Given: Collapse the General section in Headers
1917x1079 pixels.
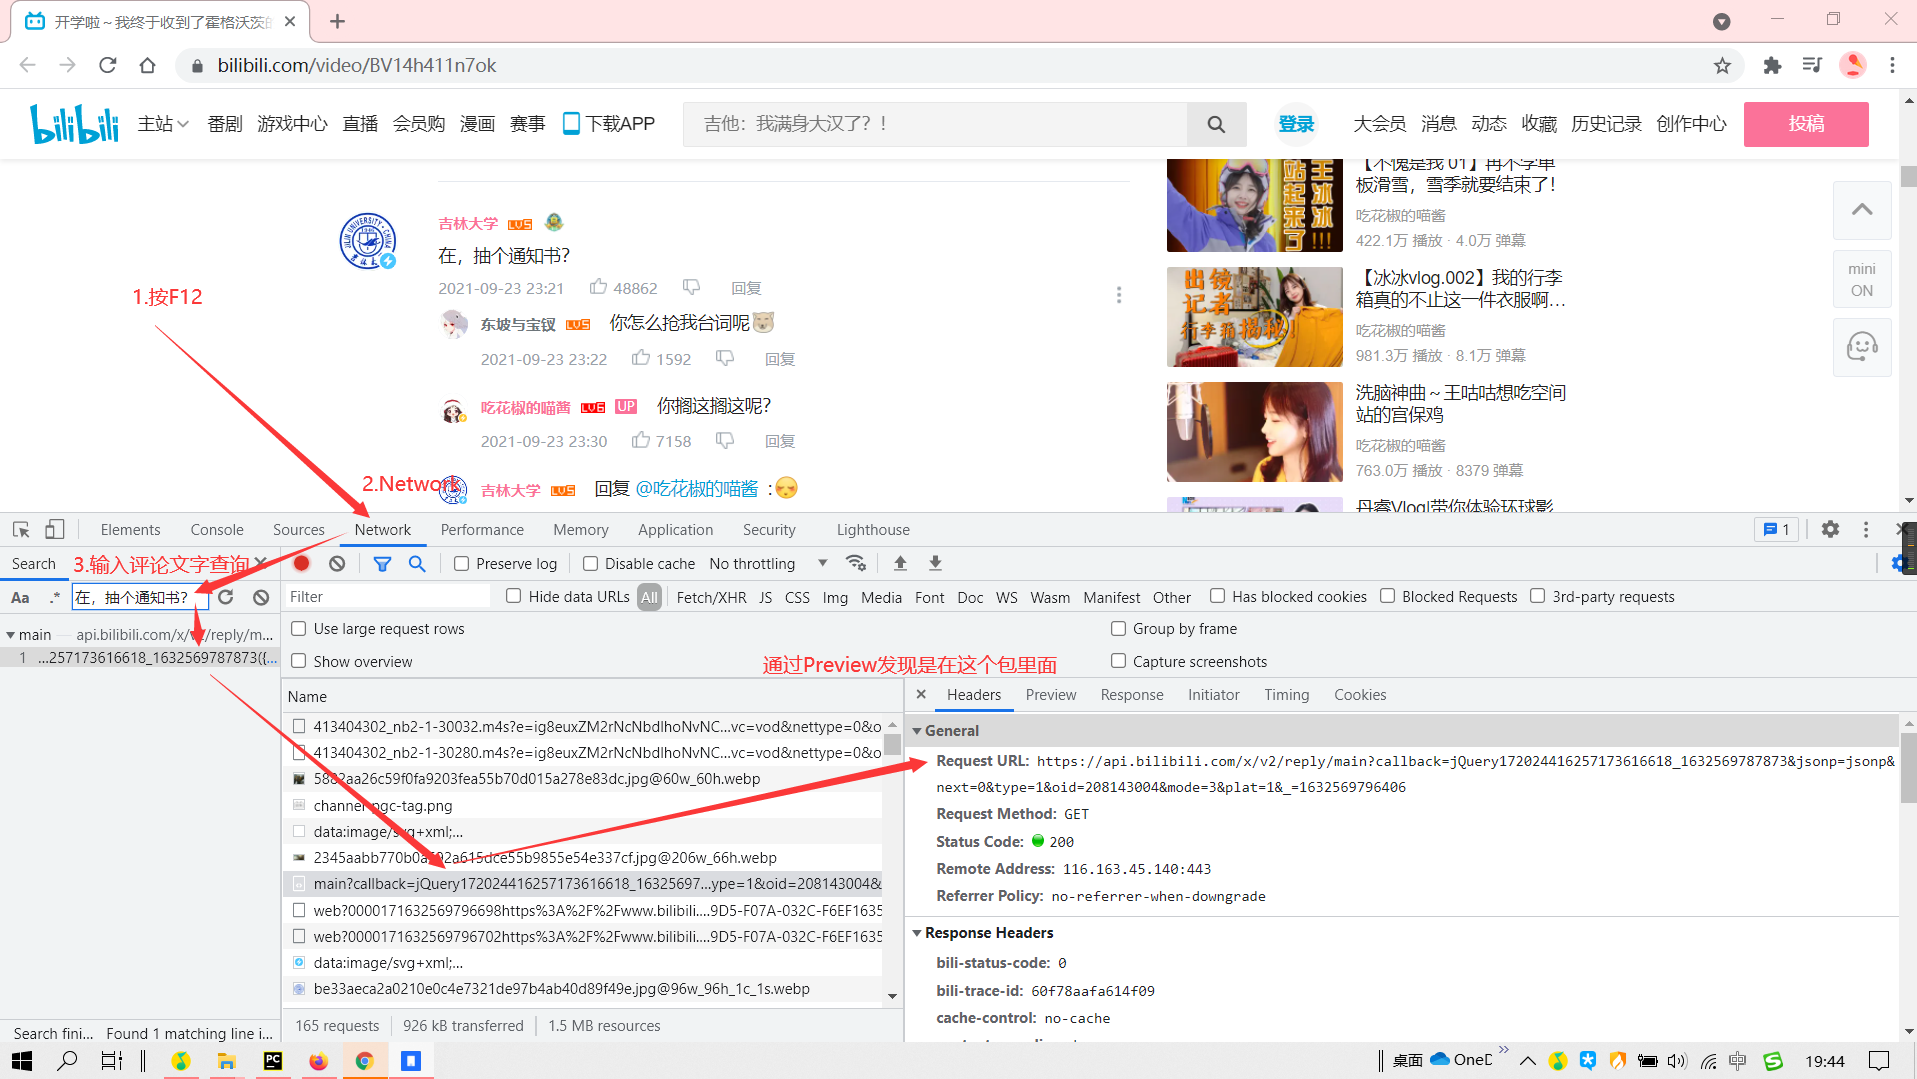Looking at the screenshot, I should [x=916, y=731].
